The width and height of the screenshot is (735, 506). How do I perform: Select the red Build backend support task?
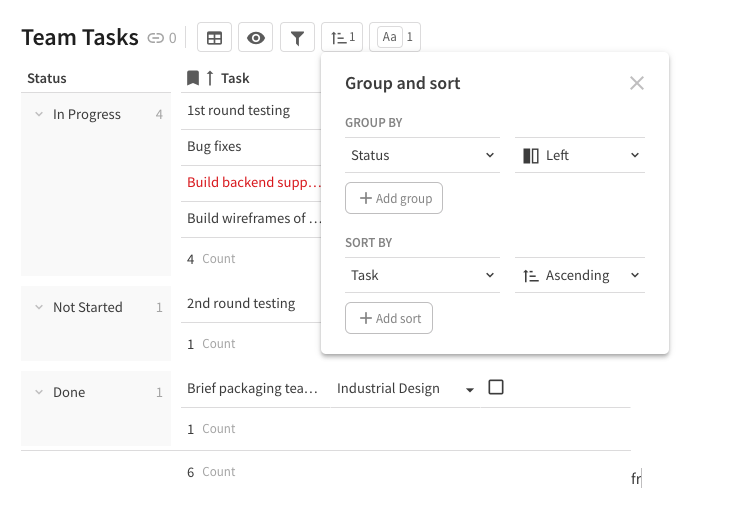254,183
